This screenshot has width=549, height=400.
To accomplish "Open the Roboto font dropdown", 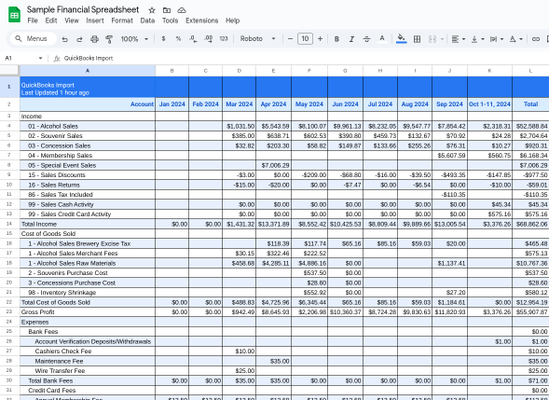I will click(258, 39).
